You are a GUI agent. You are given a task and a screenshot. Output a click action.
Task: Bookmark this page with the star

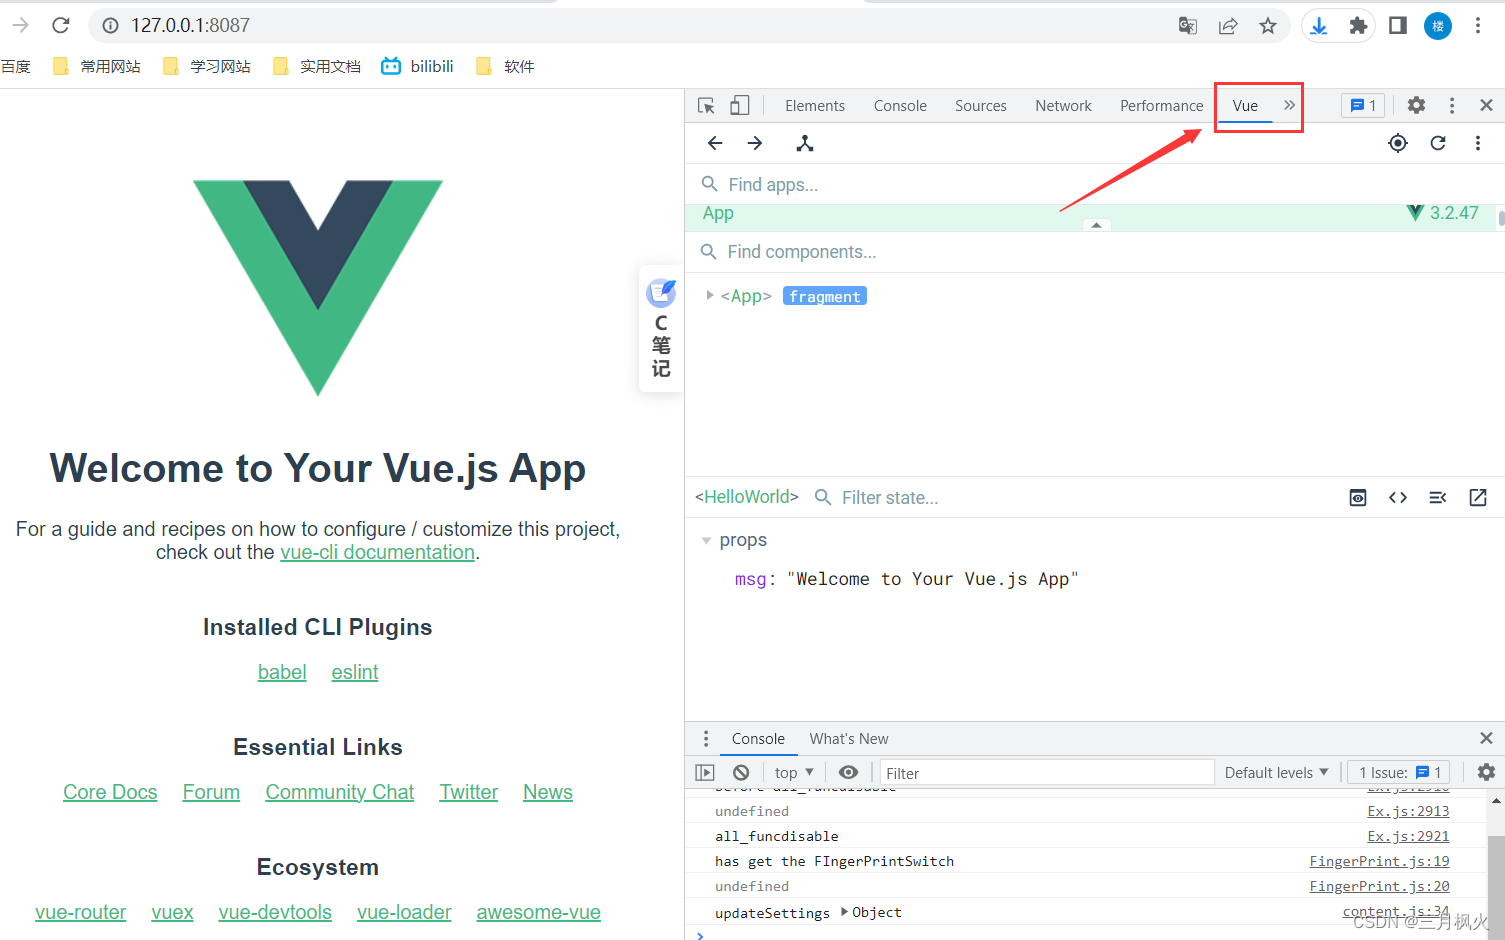click(1268, 26)
